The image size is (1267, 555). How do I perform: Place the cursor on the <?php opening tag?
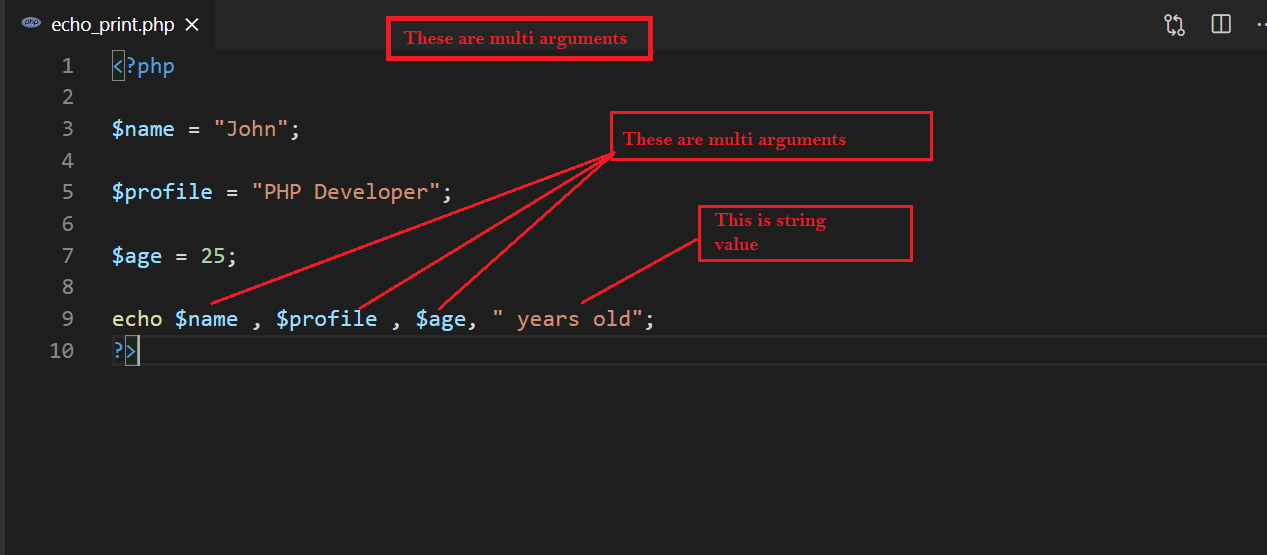coord(143,66)
